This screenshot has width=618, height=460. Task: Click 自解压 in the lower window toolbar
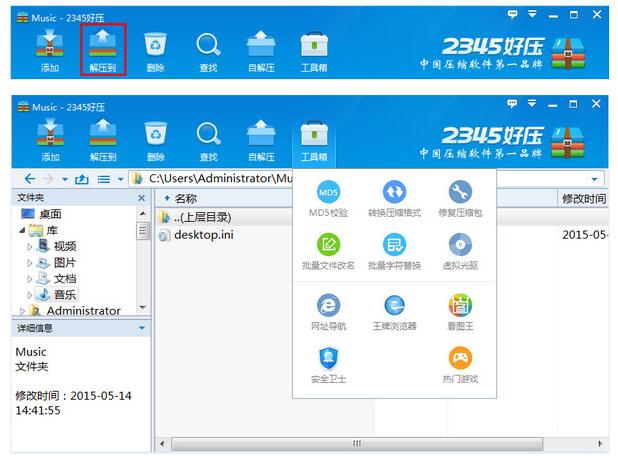(261, 140)
